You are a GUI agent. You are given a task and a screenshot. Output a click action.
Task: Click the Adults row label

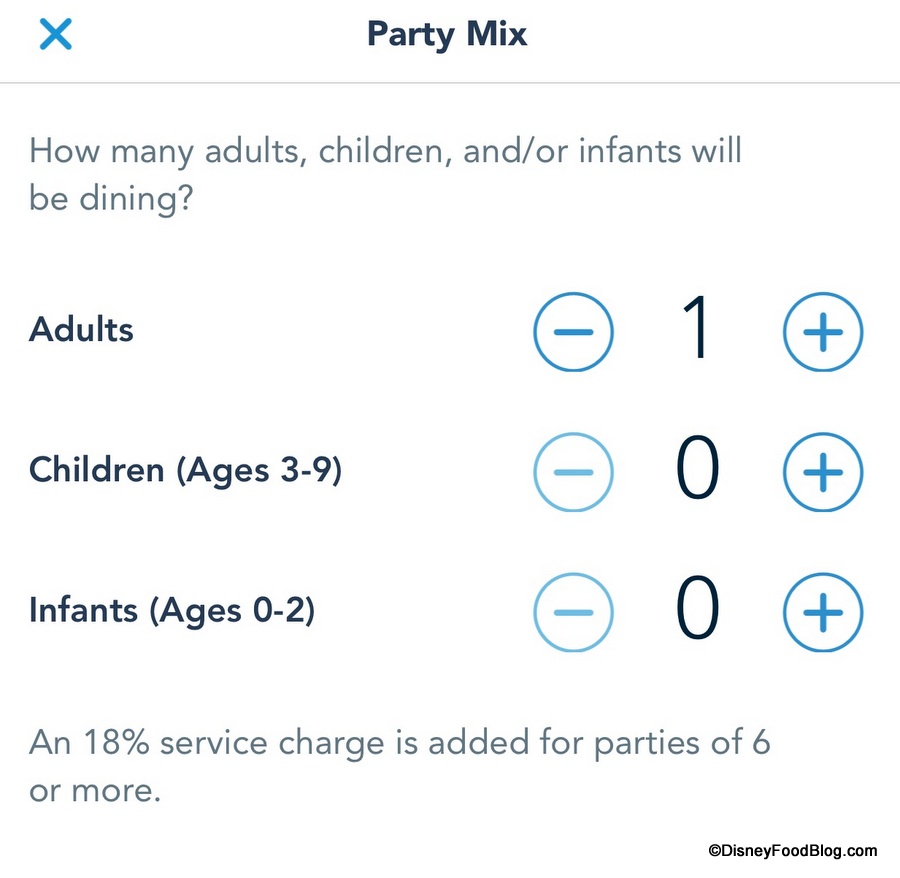(x=81, y=330)
